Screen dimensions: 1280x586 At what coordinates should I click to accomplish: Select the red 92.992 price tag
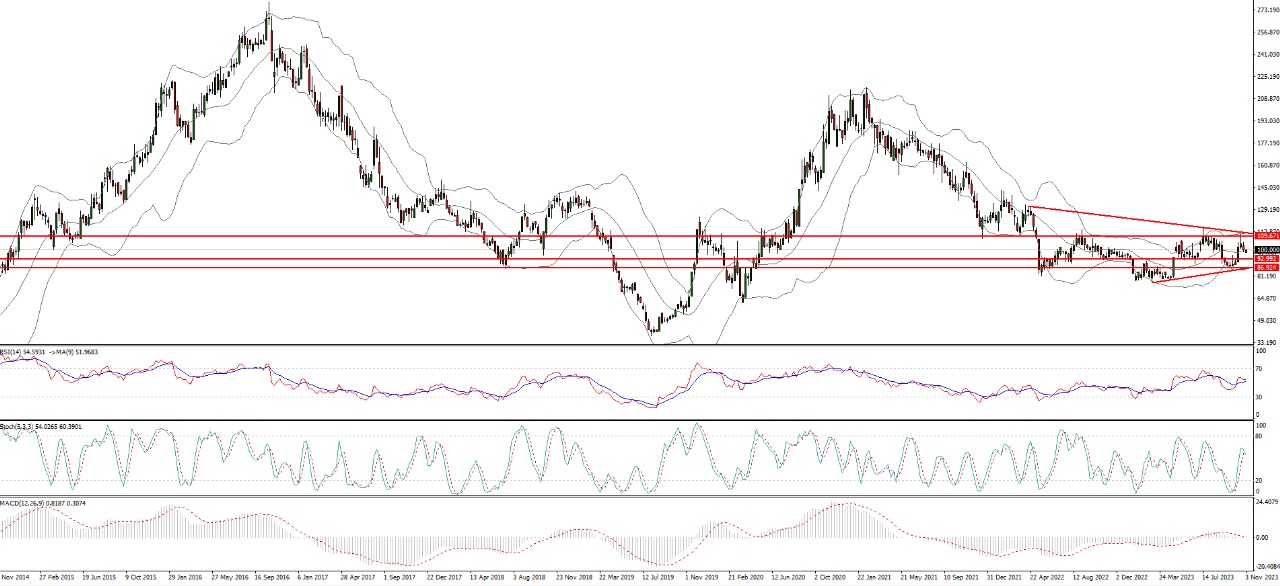(x=1266, y=259)
